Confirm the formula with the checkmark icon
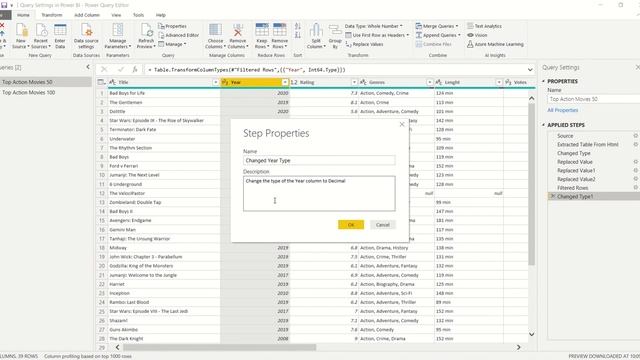 tap(120, 70)
